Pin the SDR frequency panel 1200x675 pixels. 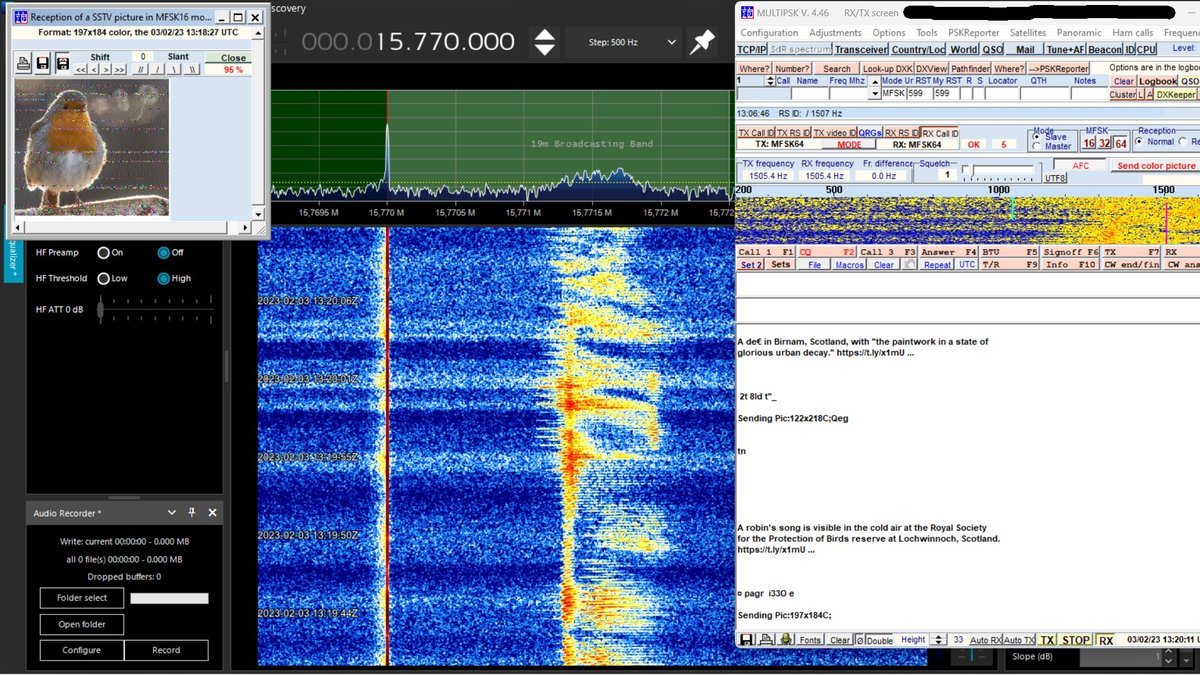tap(703, 41)
